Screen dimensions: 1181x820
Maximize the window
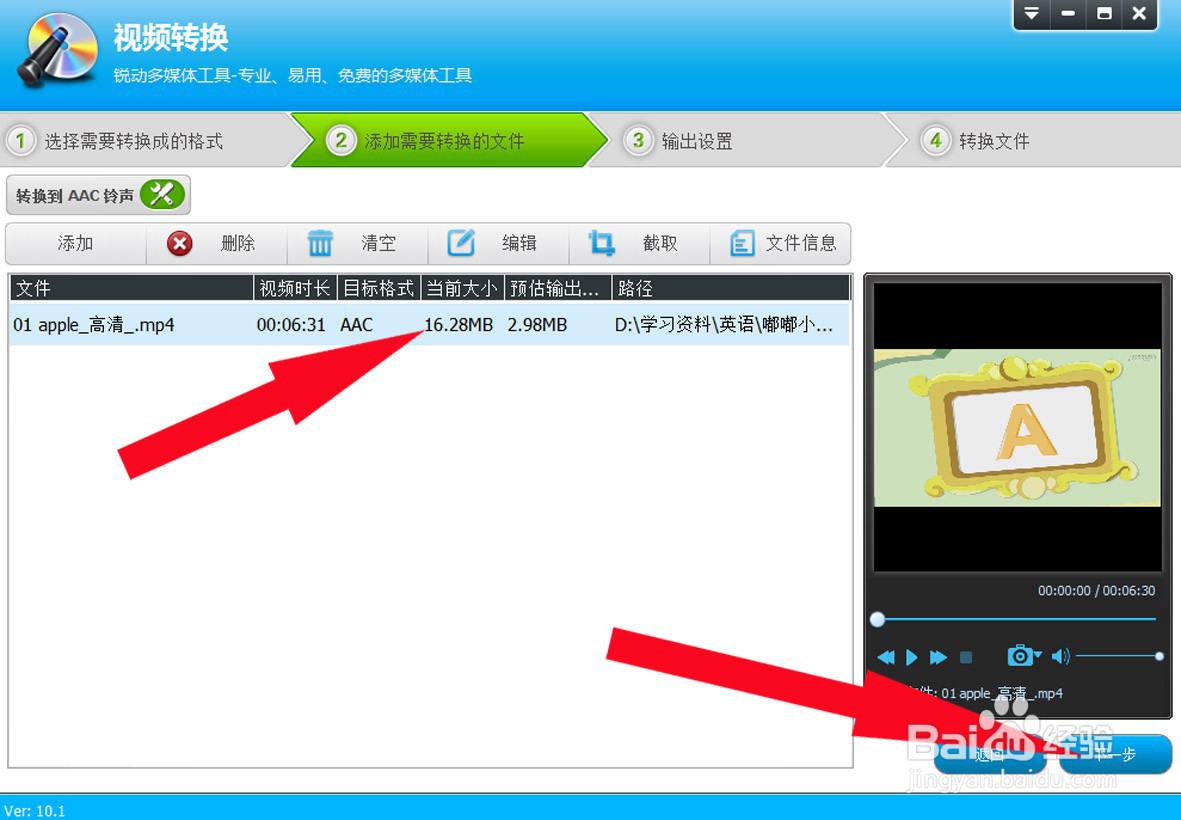coord(1104,14)
